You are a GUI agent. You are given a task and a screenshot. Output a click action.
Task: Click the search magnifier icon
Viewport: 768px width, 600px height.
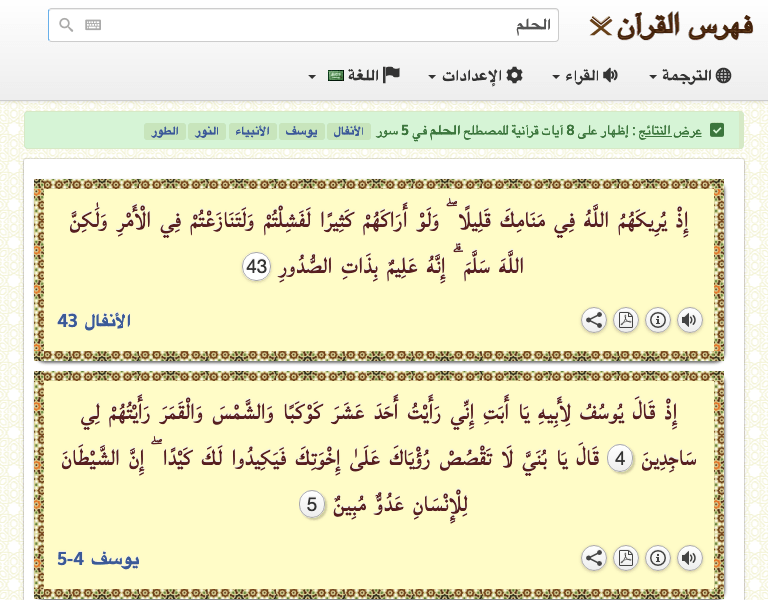click(66, 25)
